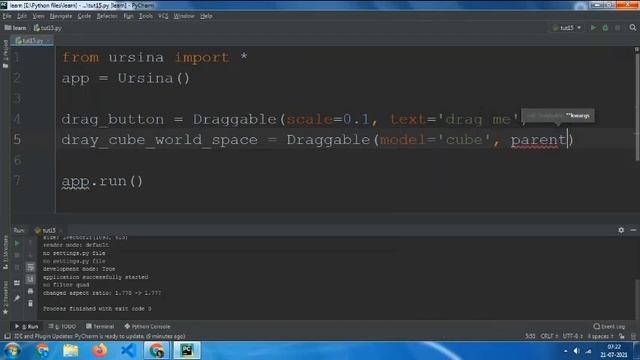Toggle scroll to end in Run console

click(30, 279)
